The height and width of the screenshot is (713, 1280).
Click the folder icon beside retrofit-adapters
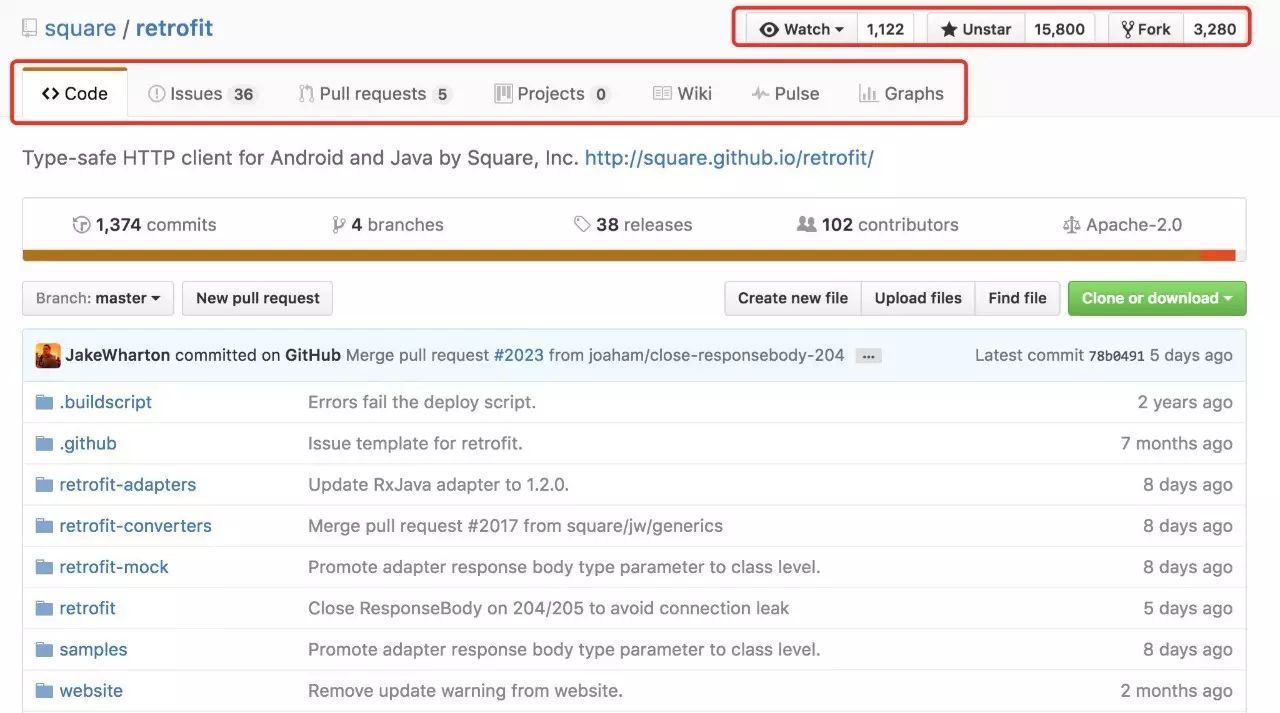[44, 485]
